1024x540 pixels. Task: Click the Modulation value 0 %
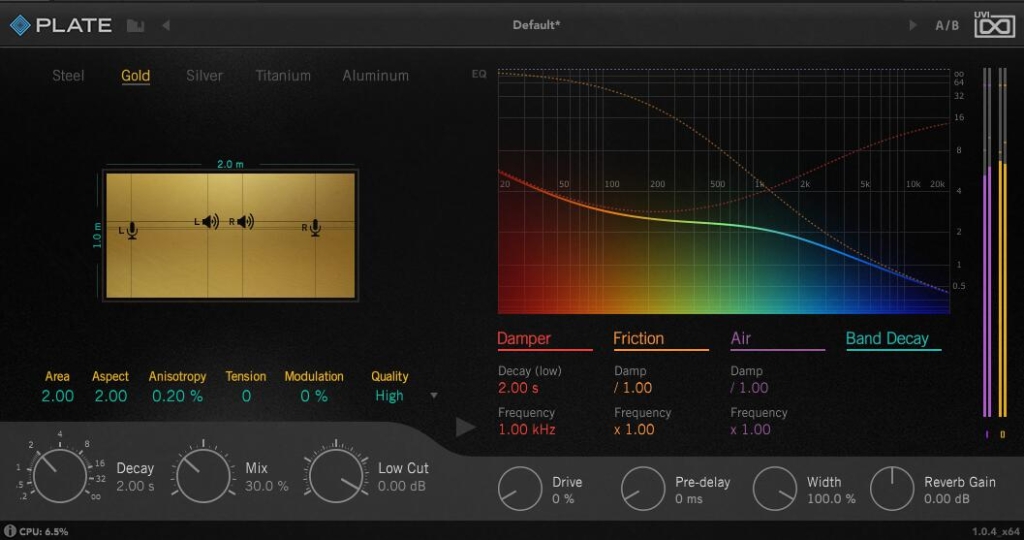[313, 396]
